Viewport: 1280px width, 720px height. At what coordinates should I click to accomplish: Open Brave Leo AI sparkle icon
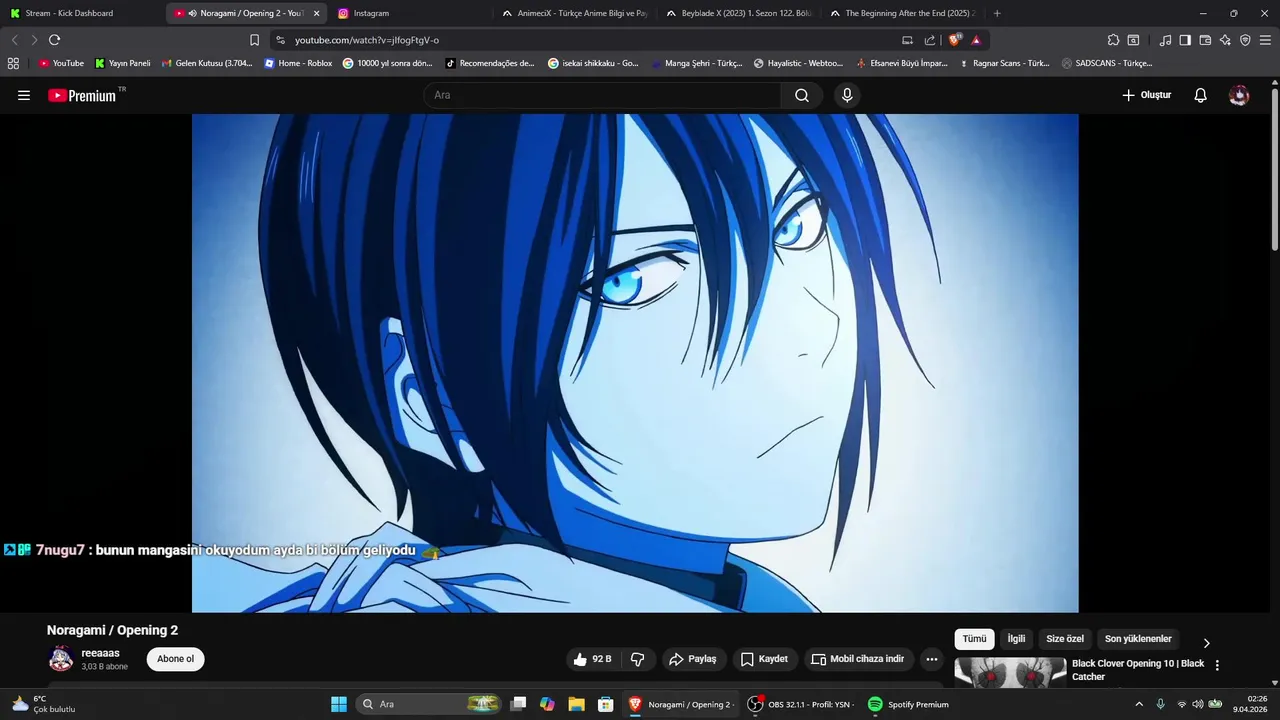tap(1225, 40)
